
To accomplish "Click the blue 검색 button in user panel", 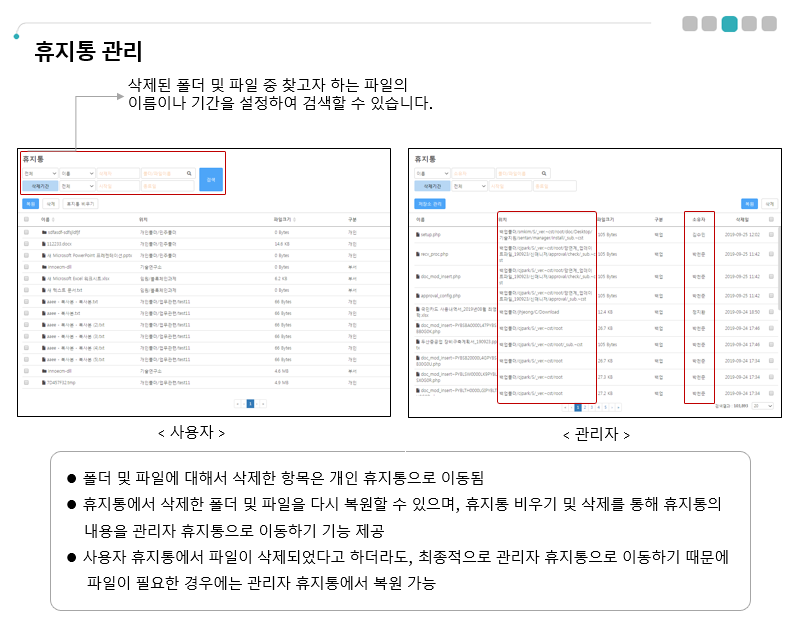I will pos(210,179).
